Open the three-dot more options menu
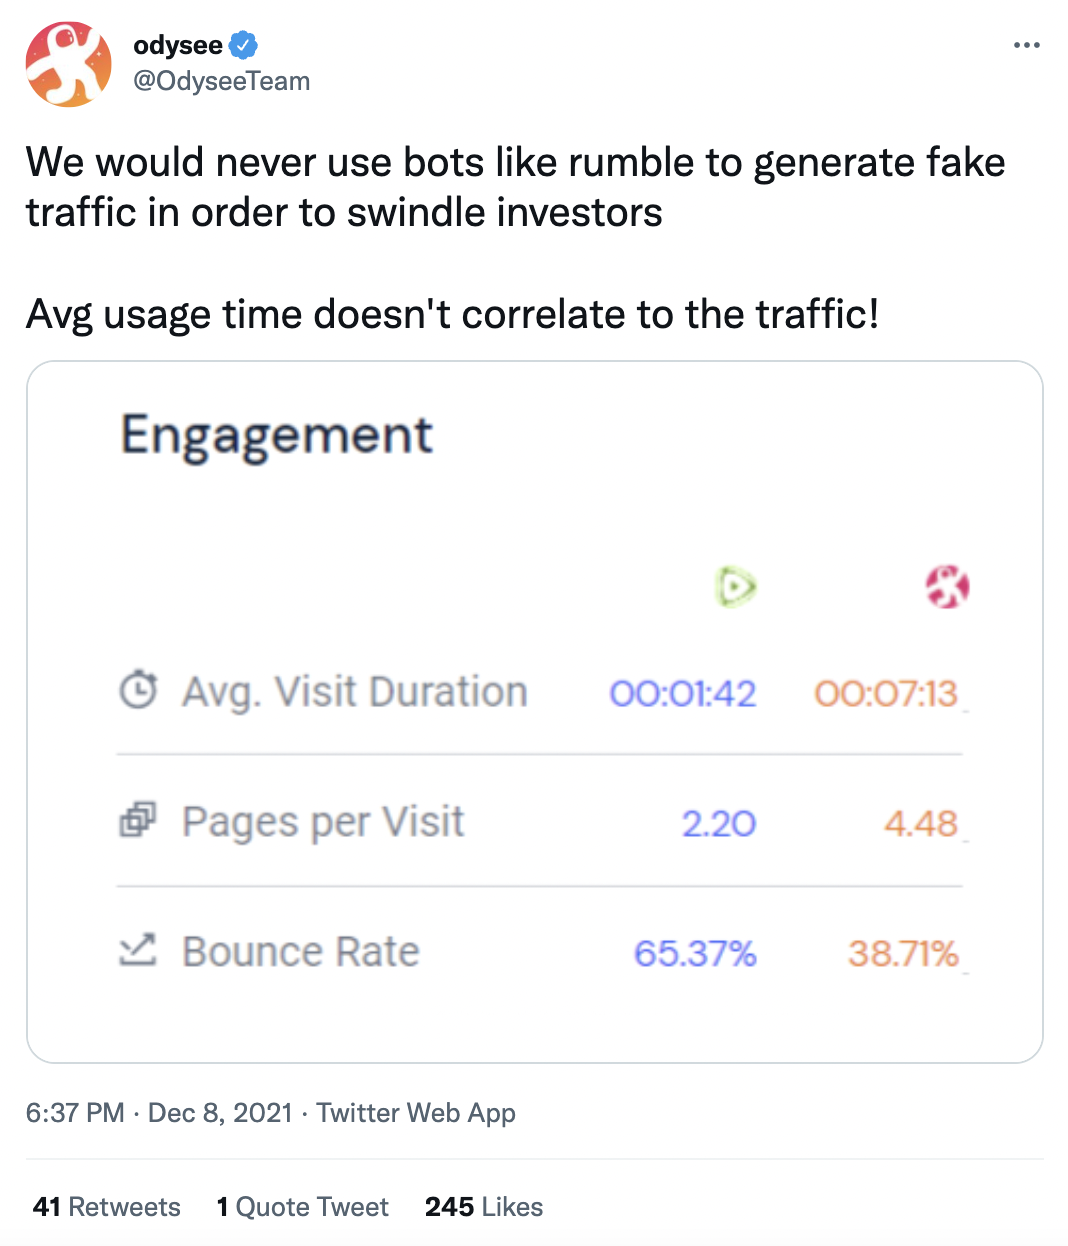1068x1246 pixels. point(1027,45)
